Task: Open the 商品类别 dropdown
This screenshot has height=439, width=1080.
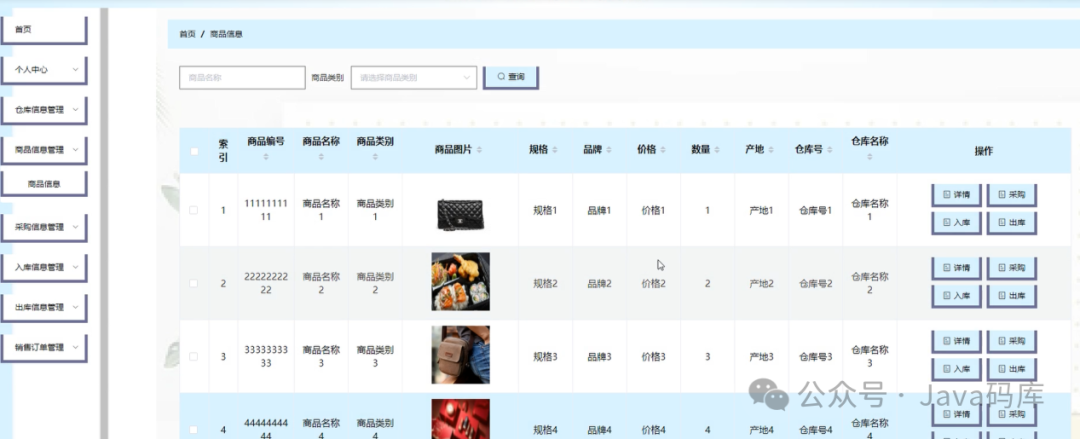Action: (x=413, y=78)
